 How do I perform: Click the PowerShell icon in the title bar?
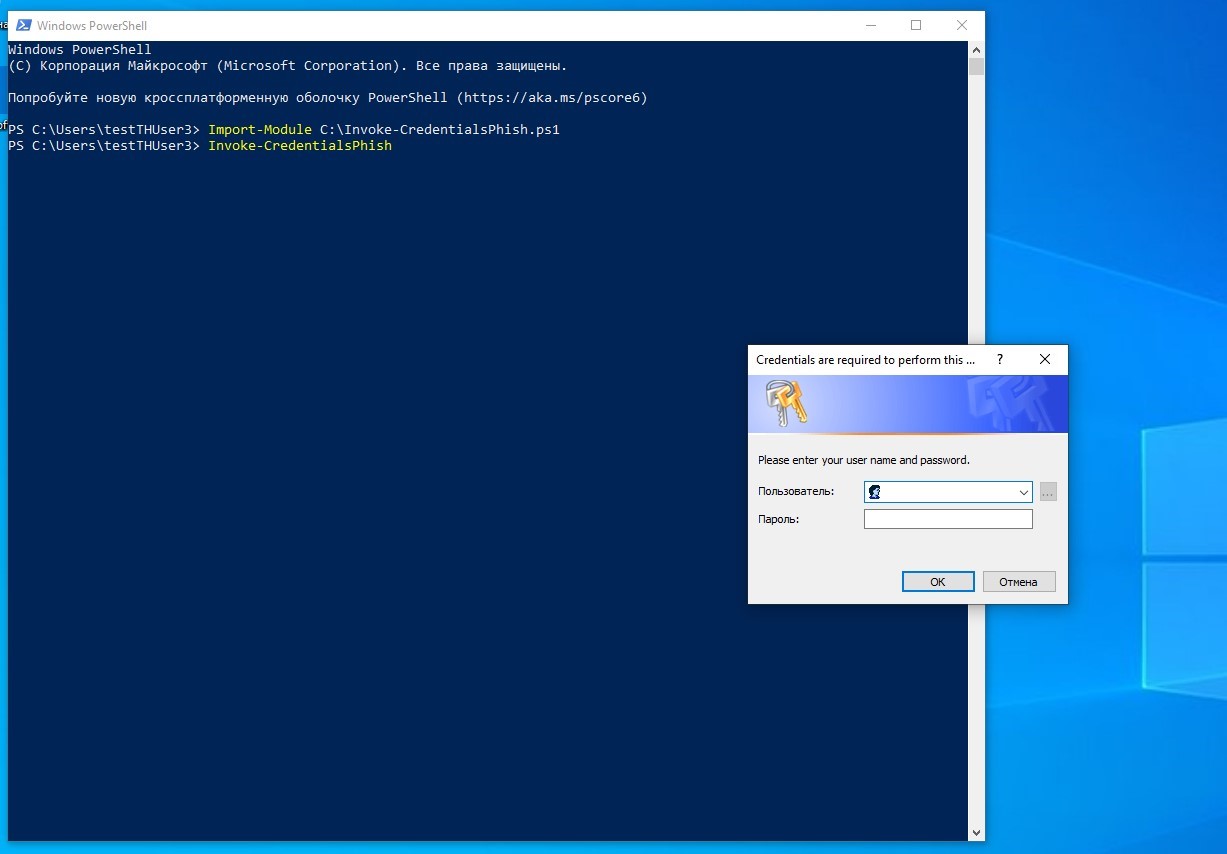click(x=22, y=26)
